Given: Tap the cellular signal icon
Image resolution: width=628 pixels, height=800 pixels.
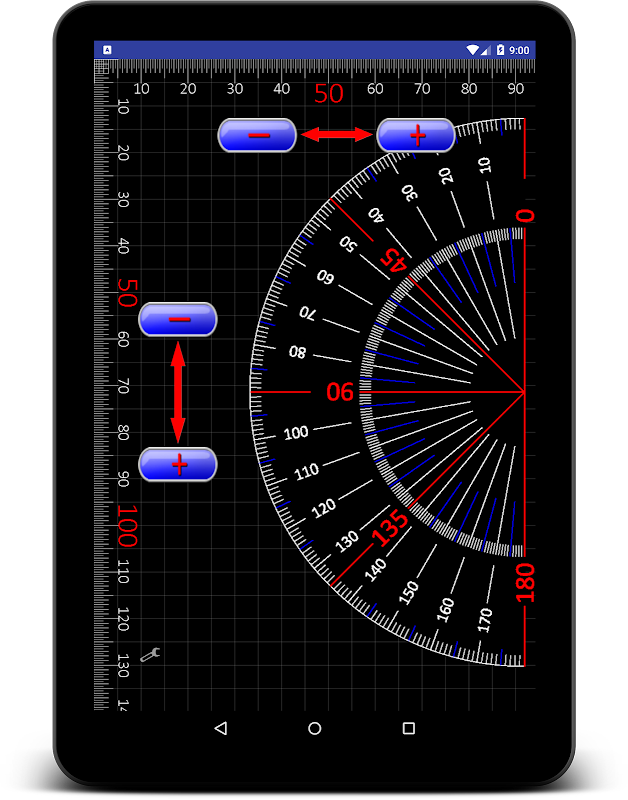Looking at the screenshot, I should click(x=486, y=50).
